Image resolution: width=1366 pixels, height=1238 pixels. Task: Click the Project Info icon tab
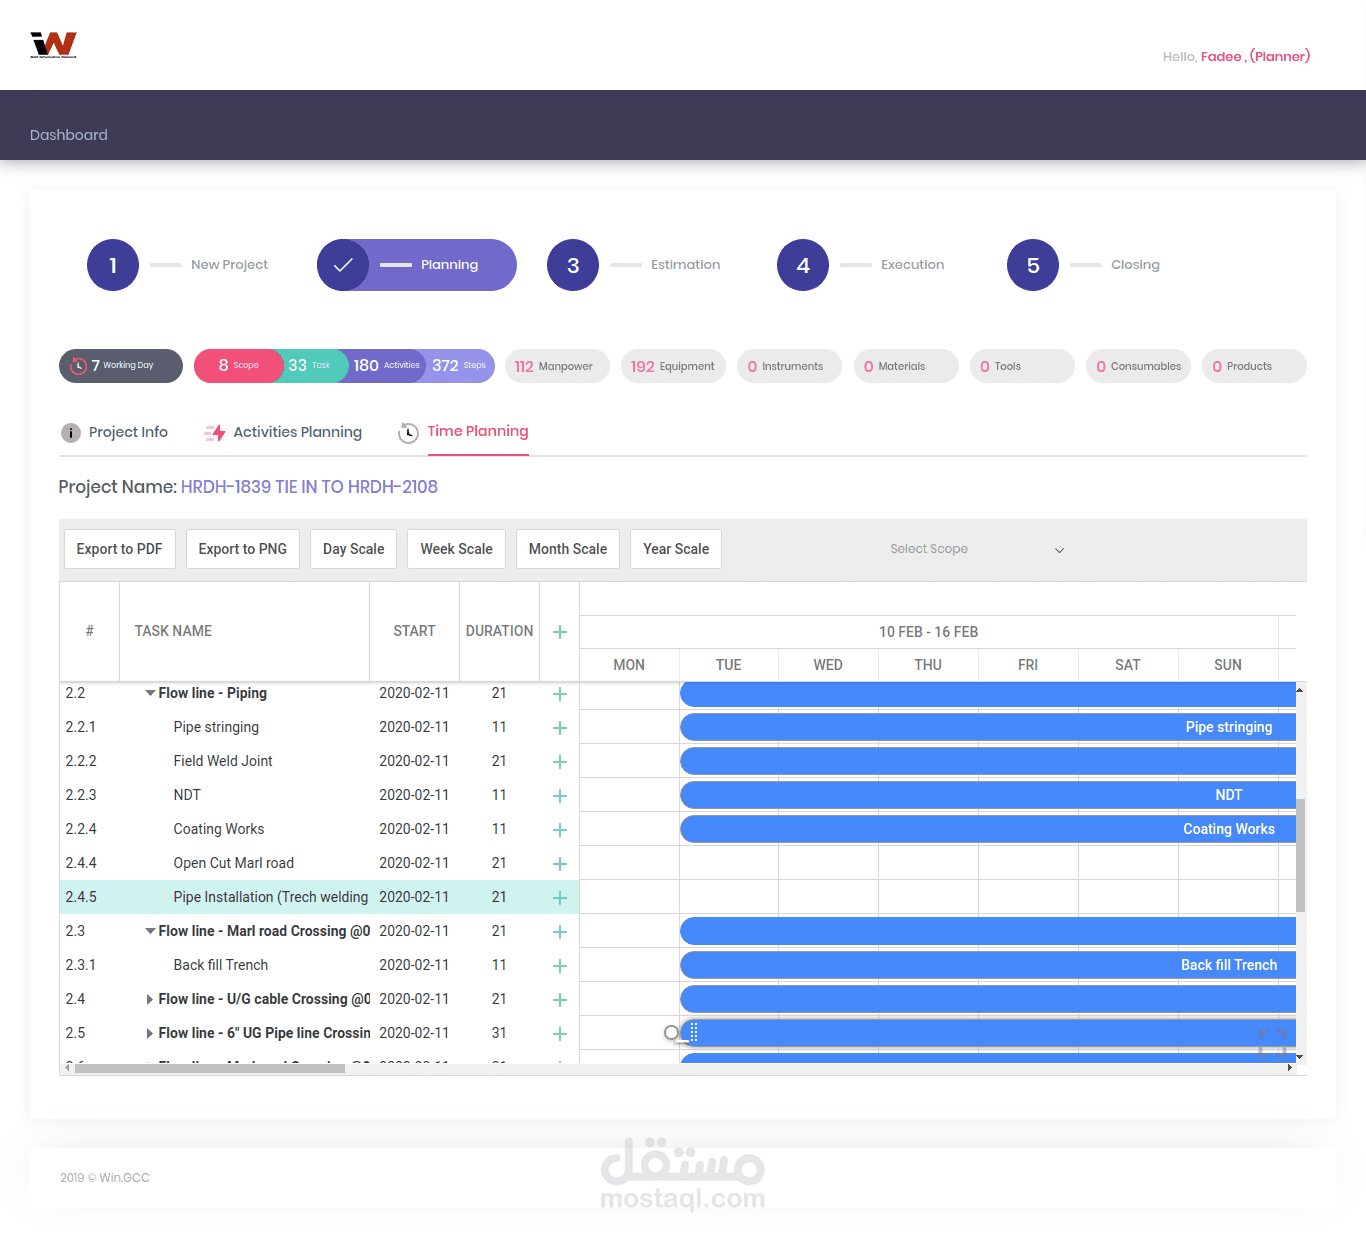(71, 433)
